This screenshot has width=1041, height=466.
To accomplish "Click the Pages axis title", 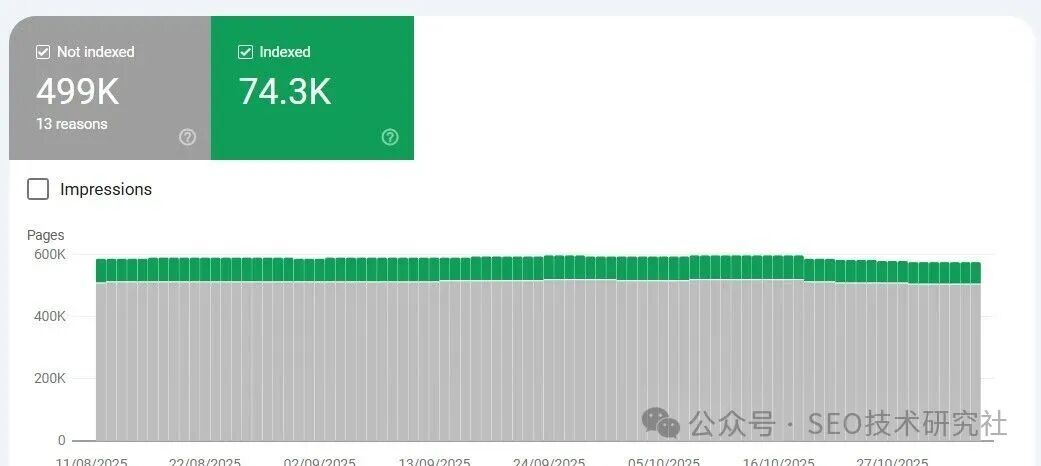I will coord(45,235).
